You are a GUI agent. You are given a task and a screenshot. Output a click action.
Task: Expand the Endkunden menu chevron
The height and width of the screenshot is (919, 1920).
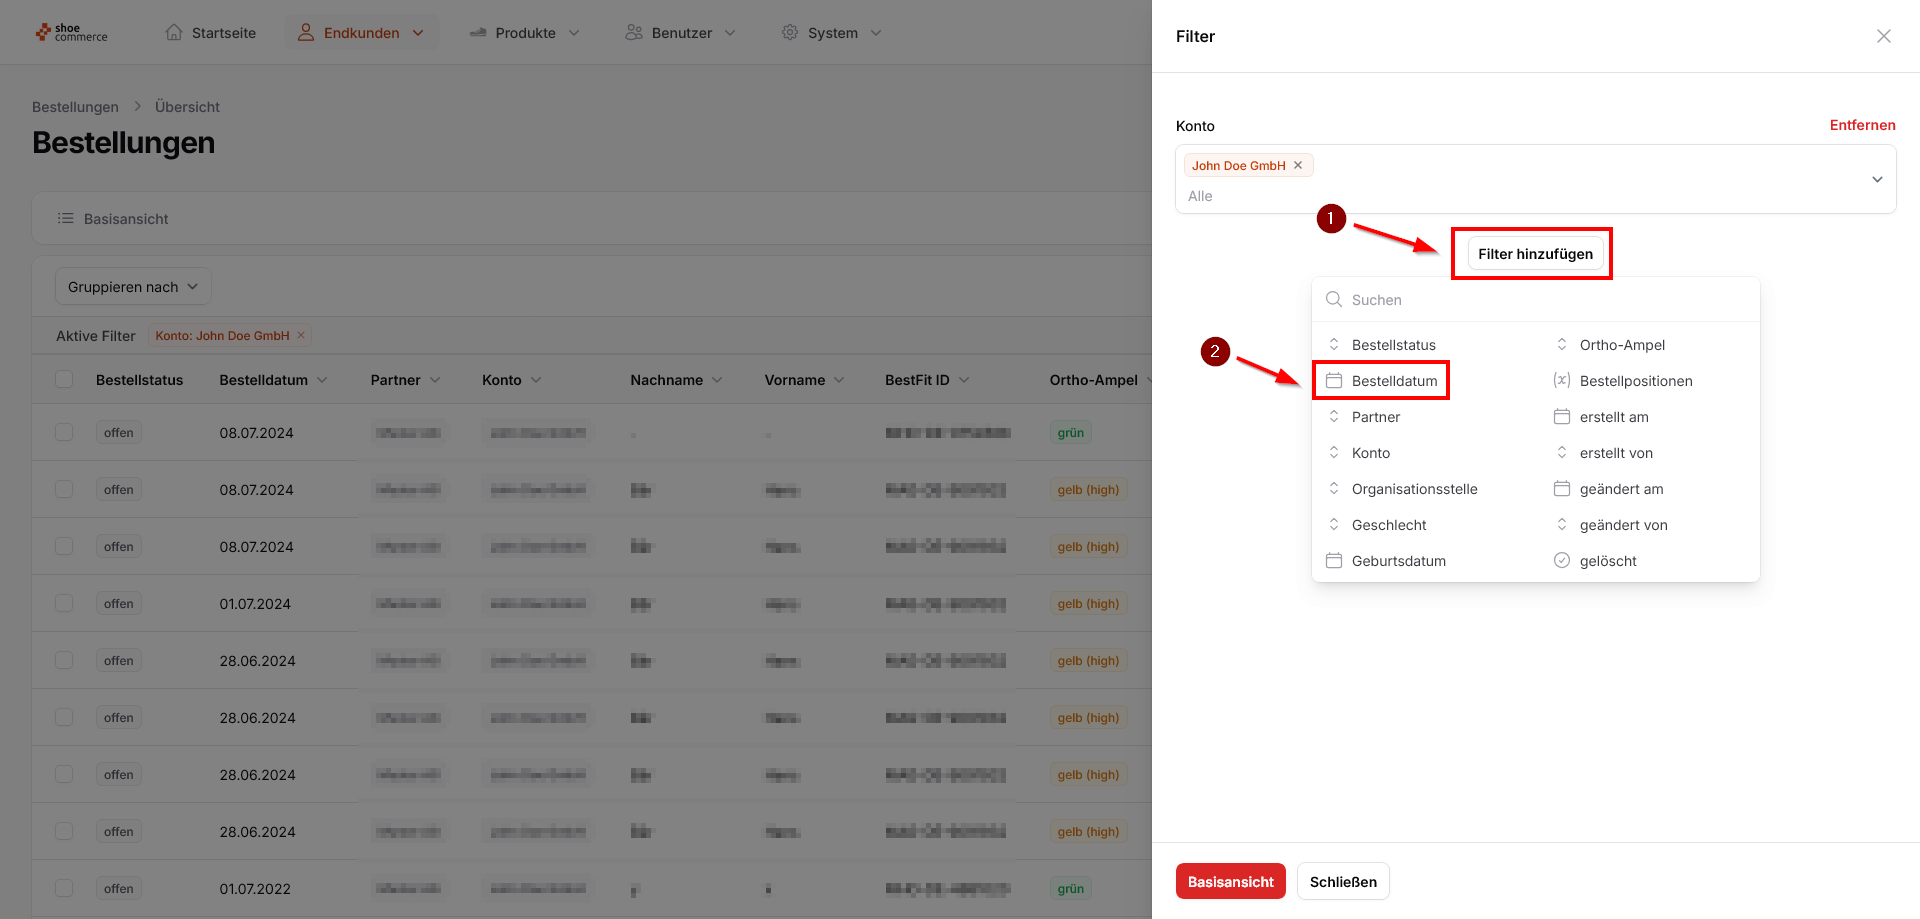[x=418, y=33]
